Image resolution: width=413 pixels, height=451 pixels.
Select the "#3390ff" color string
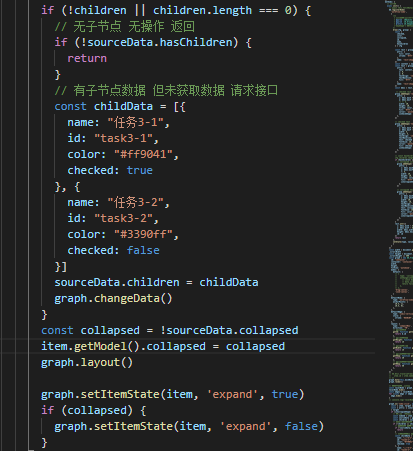tap(146, 234)
